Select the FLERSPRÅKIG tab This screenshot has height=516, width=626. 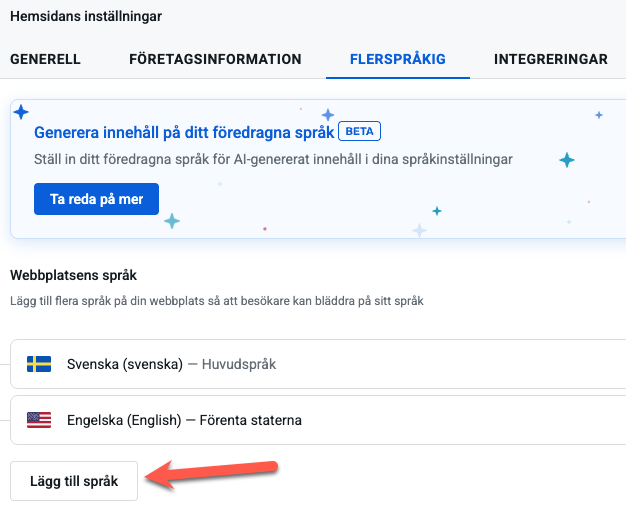[x=397, y=59]
